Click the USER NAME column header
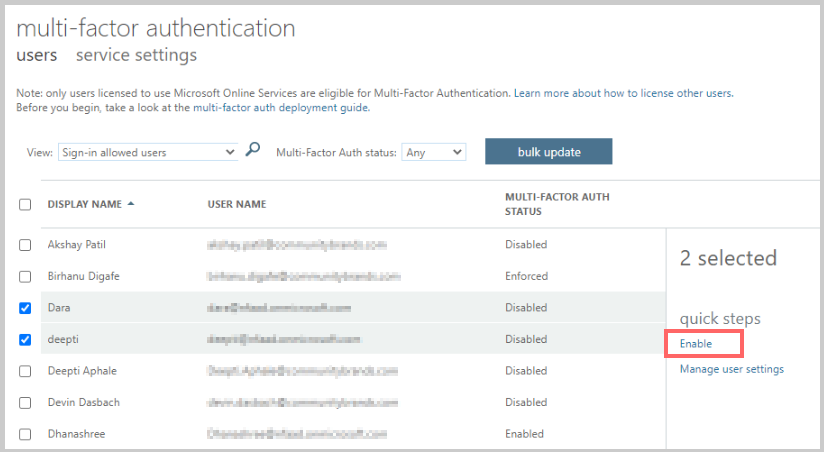Image resolution: width=824 pixels, height=452 pixels. pyautogui.click(x=236, y=204)
